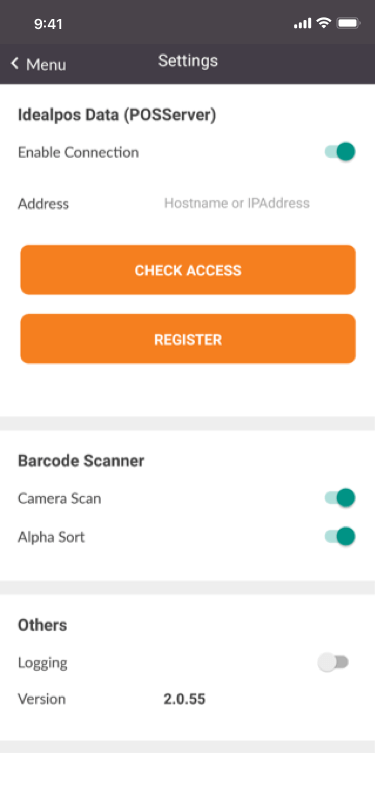Screen dimensions: 375x812
Task: Click the Others section heading
Action: [42, 625]
